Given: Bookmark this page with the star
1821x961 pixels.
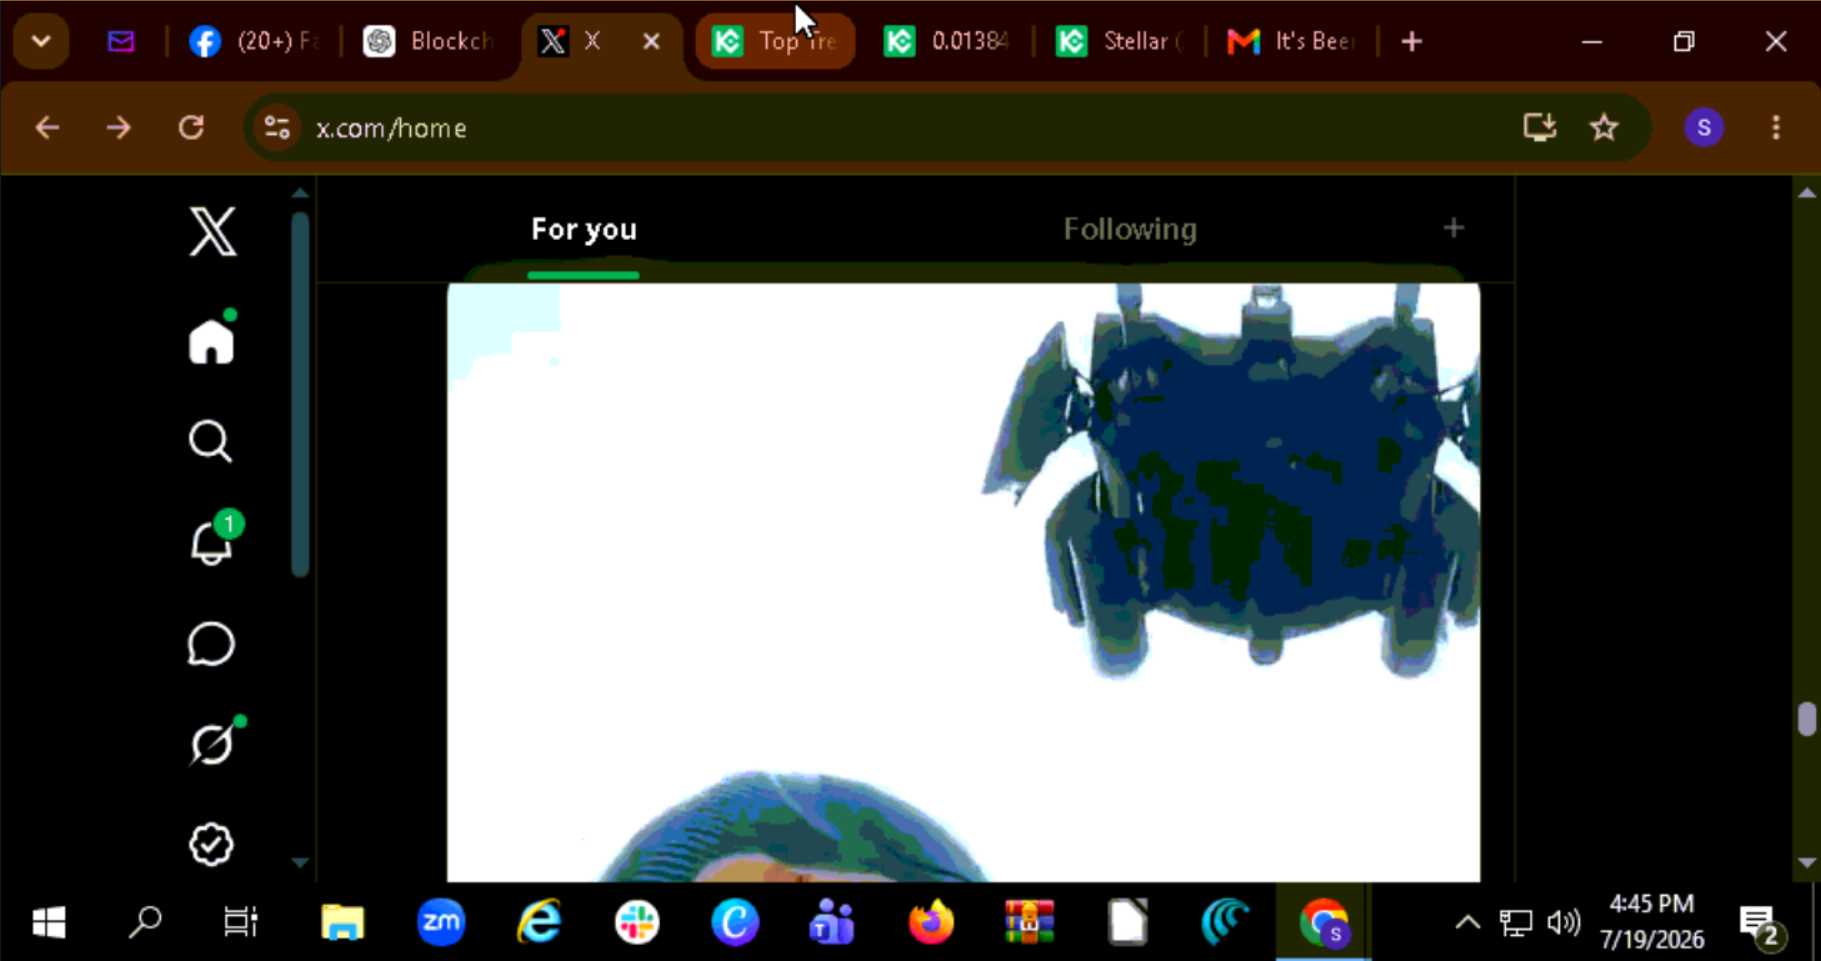Looking at the screenshot, I should coord(1604,128).
